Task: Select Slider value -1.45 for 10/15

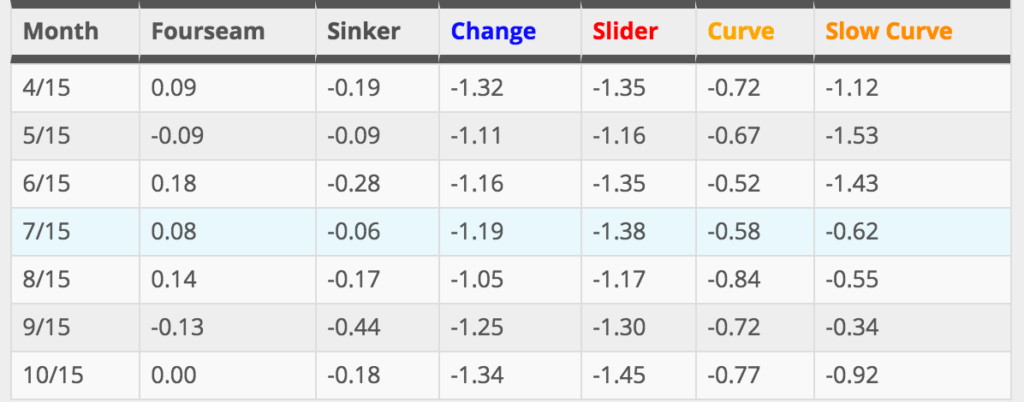Action: tap(618, 376)
